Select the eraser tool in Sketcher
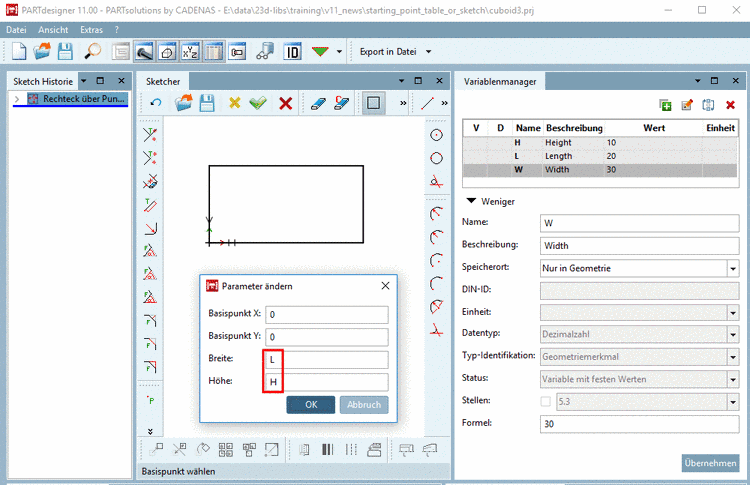This screenshot has height=485, width=750. [x=318, y=103]
